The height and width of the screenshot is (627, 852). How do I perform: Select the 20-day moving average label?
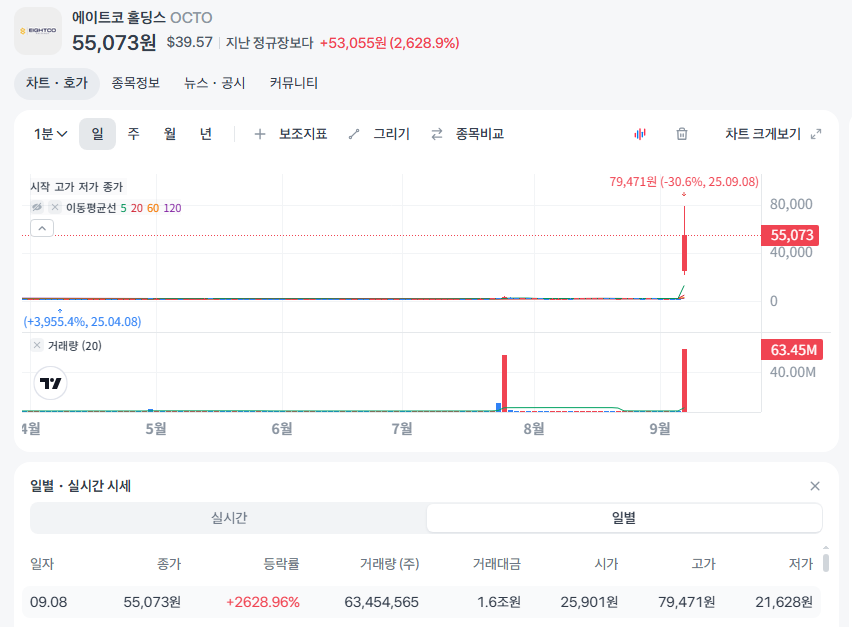click(136, 208)
